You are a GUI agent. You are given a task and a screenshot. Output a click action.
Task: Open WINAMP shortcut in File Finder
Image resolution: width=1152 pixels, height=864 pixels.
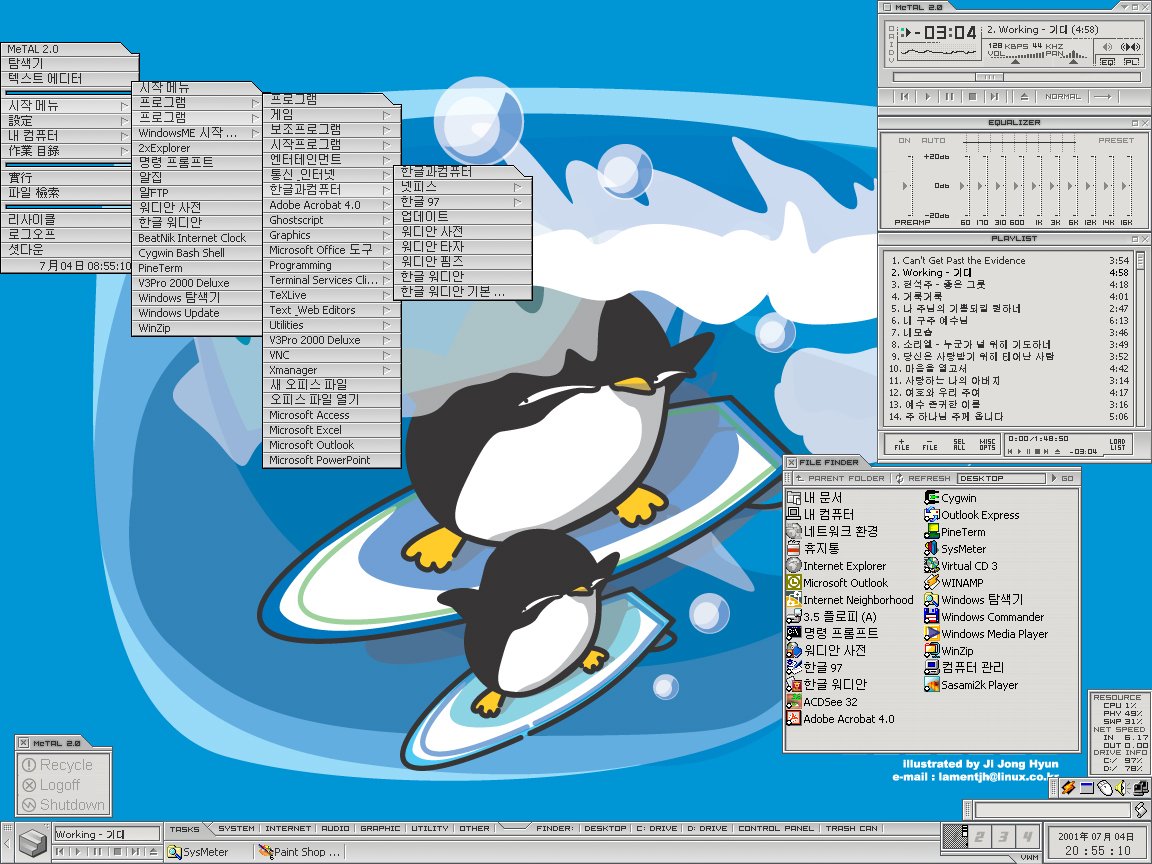pos(954,583)
